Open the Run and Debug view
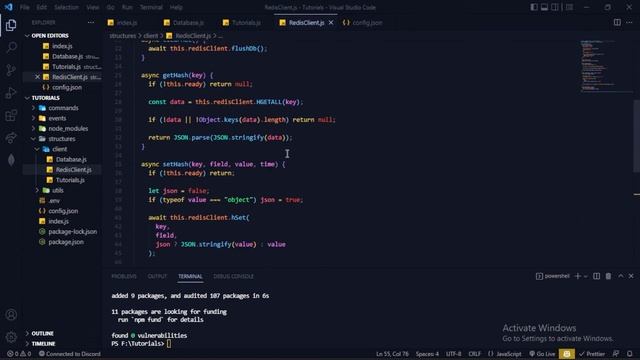 11,93
